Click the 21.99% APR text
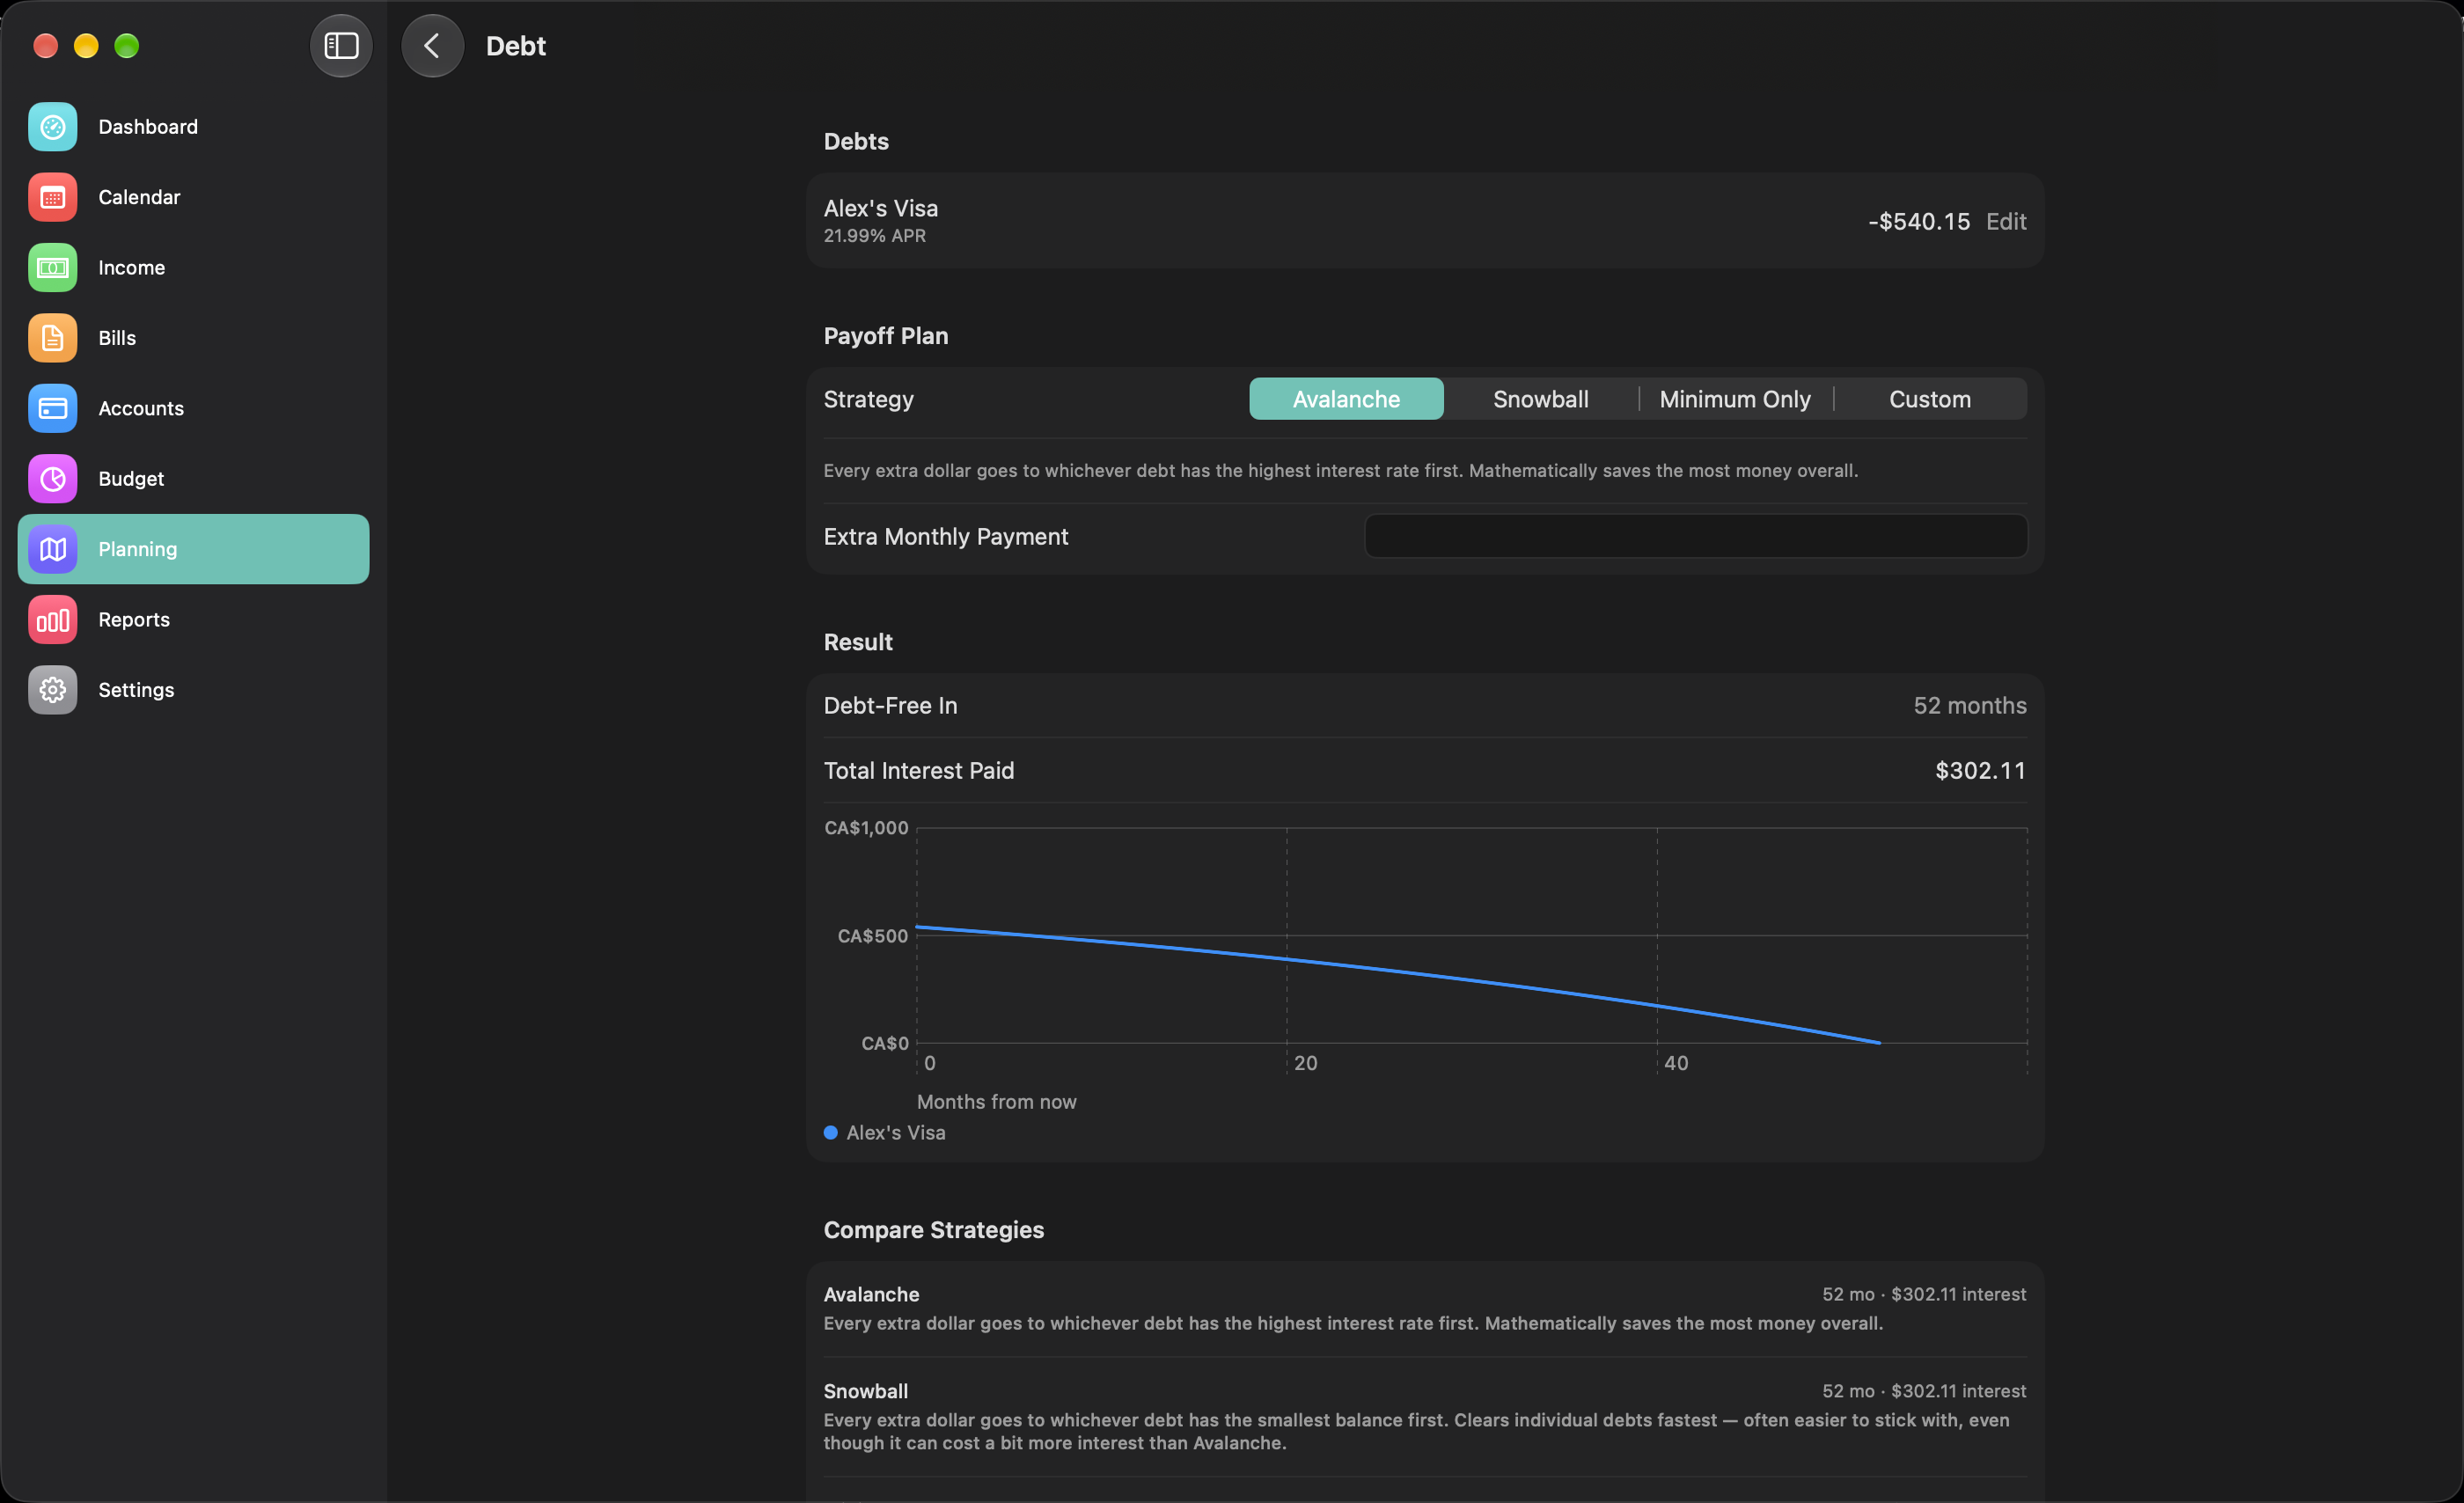Screen dimensions: 2464x1503 (x=875, y=236)
